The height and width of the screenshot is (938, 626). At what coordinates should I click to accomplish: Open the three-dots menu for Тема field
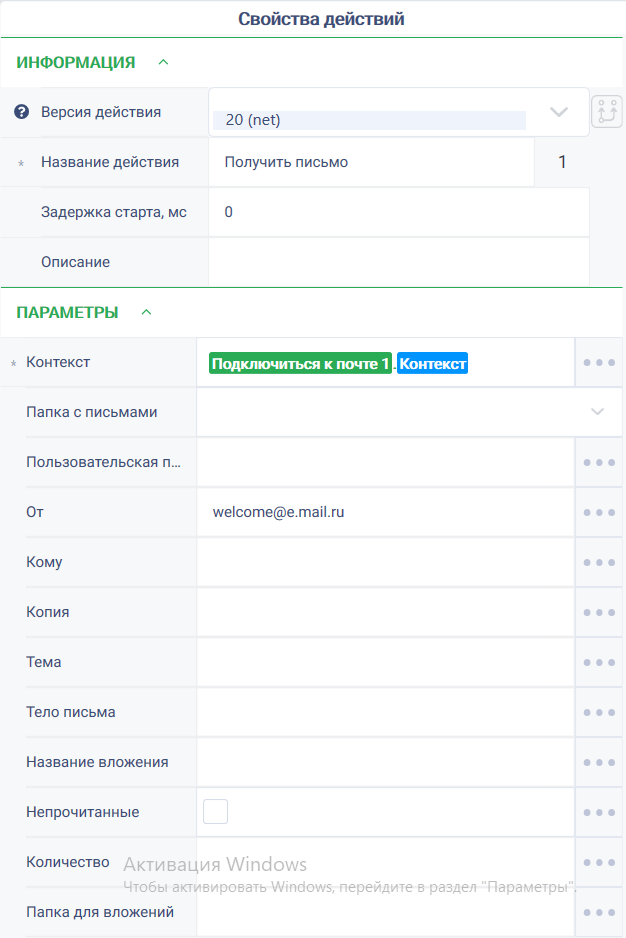click(599, 662)
